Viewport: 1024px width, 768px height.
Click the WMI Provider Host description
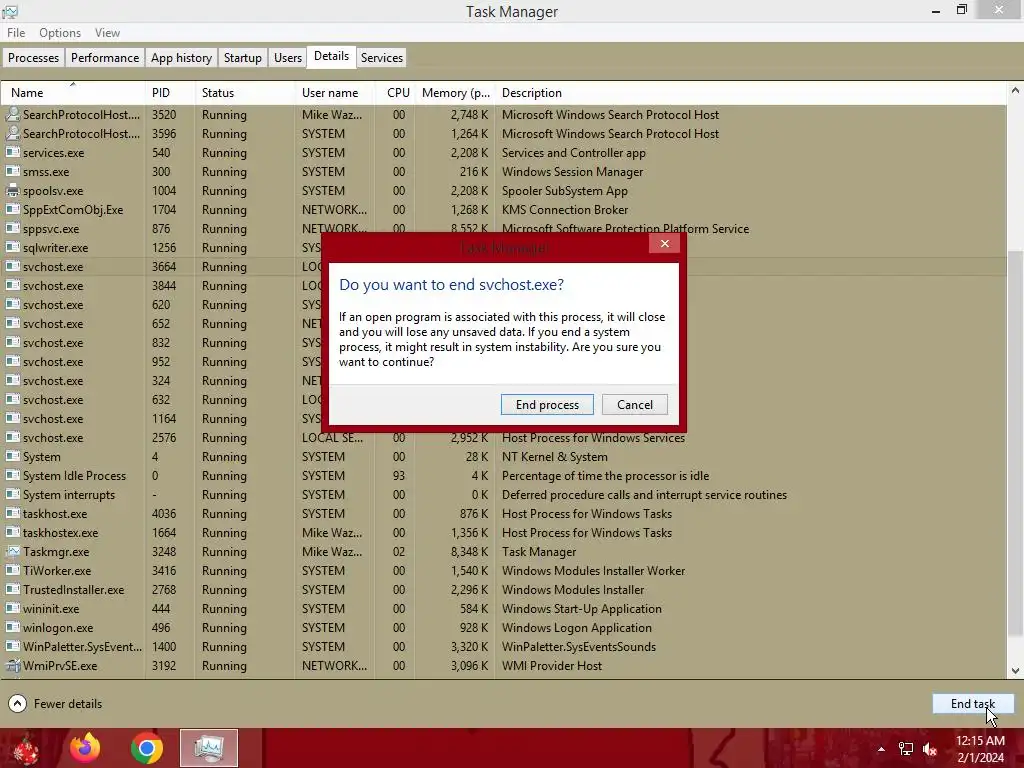click(x=552, y=665)
